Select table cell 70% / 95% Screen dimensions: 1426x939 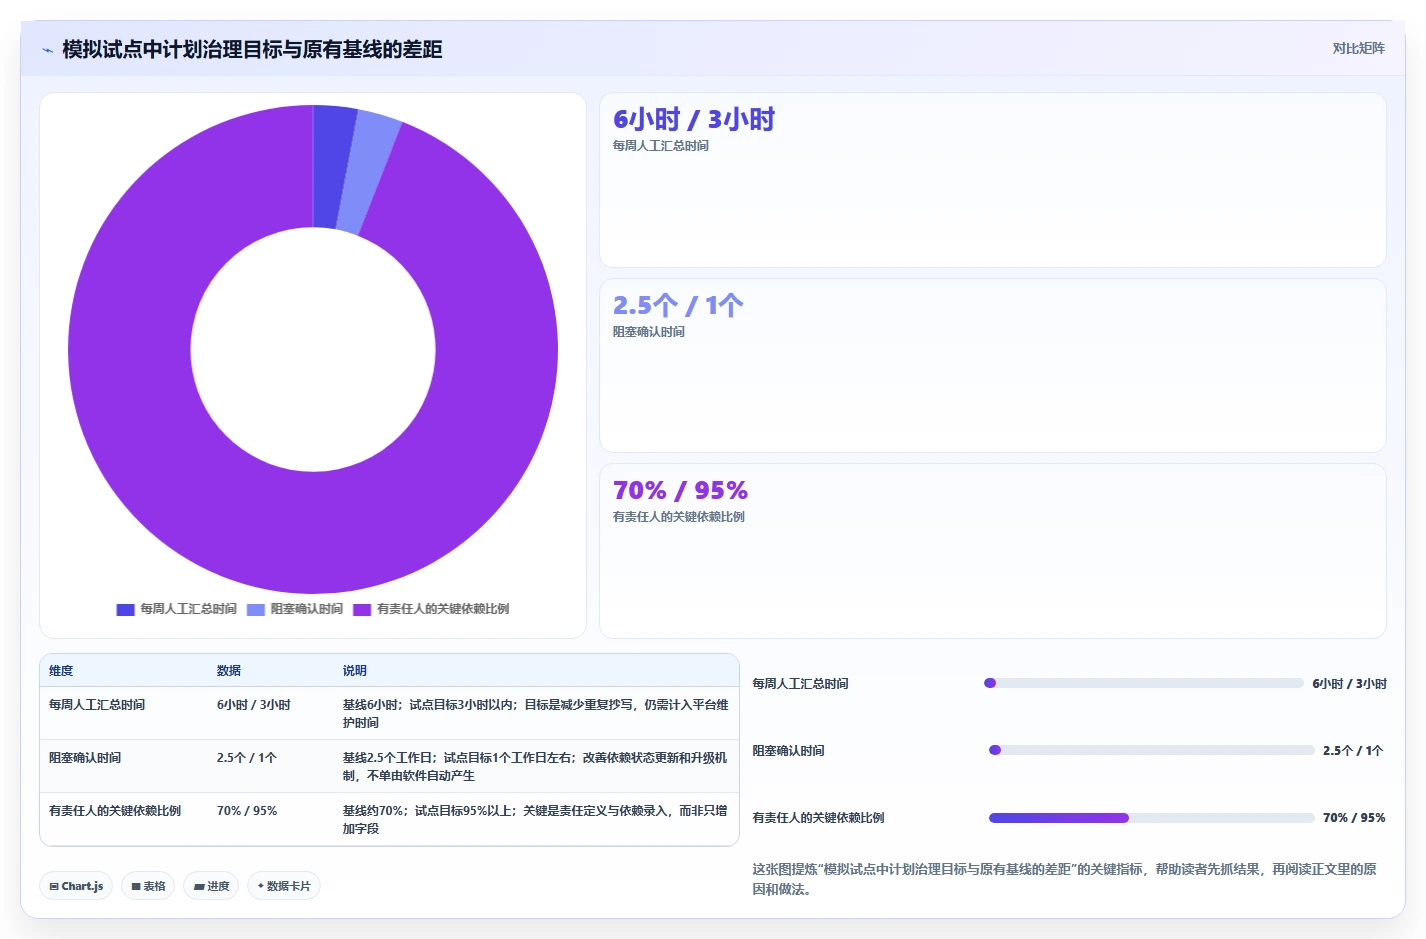click(247, 811)
